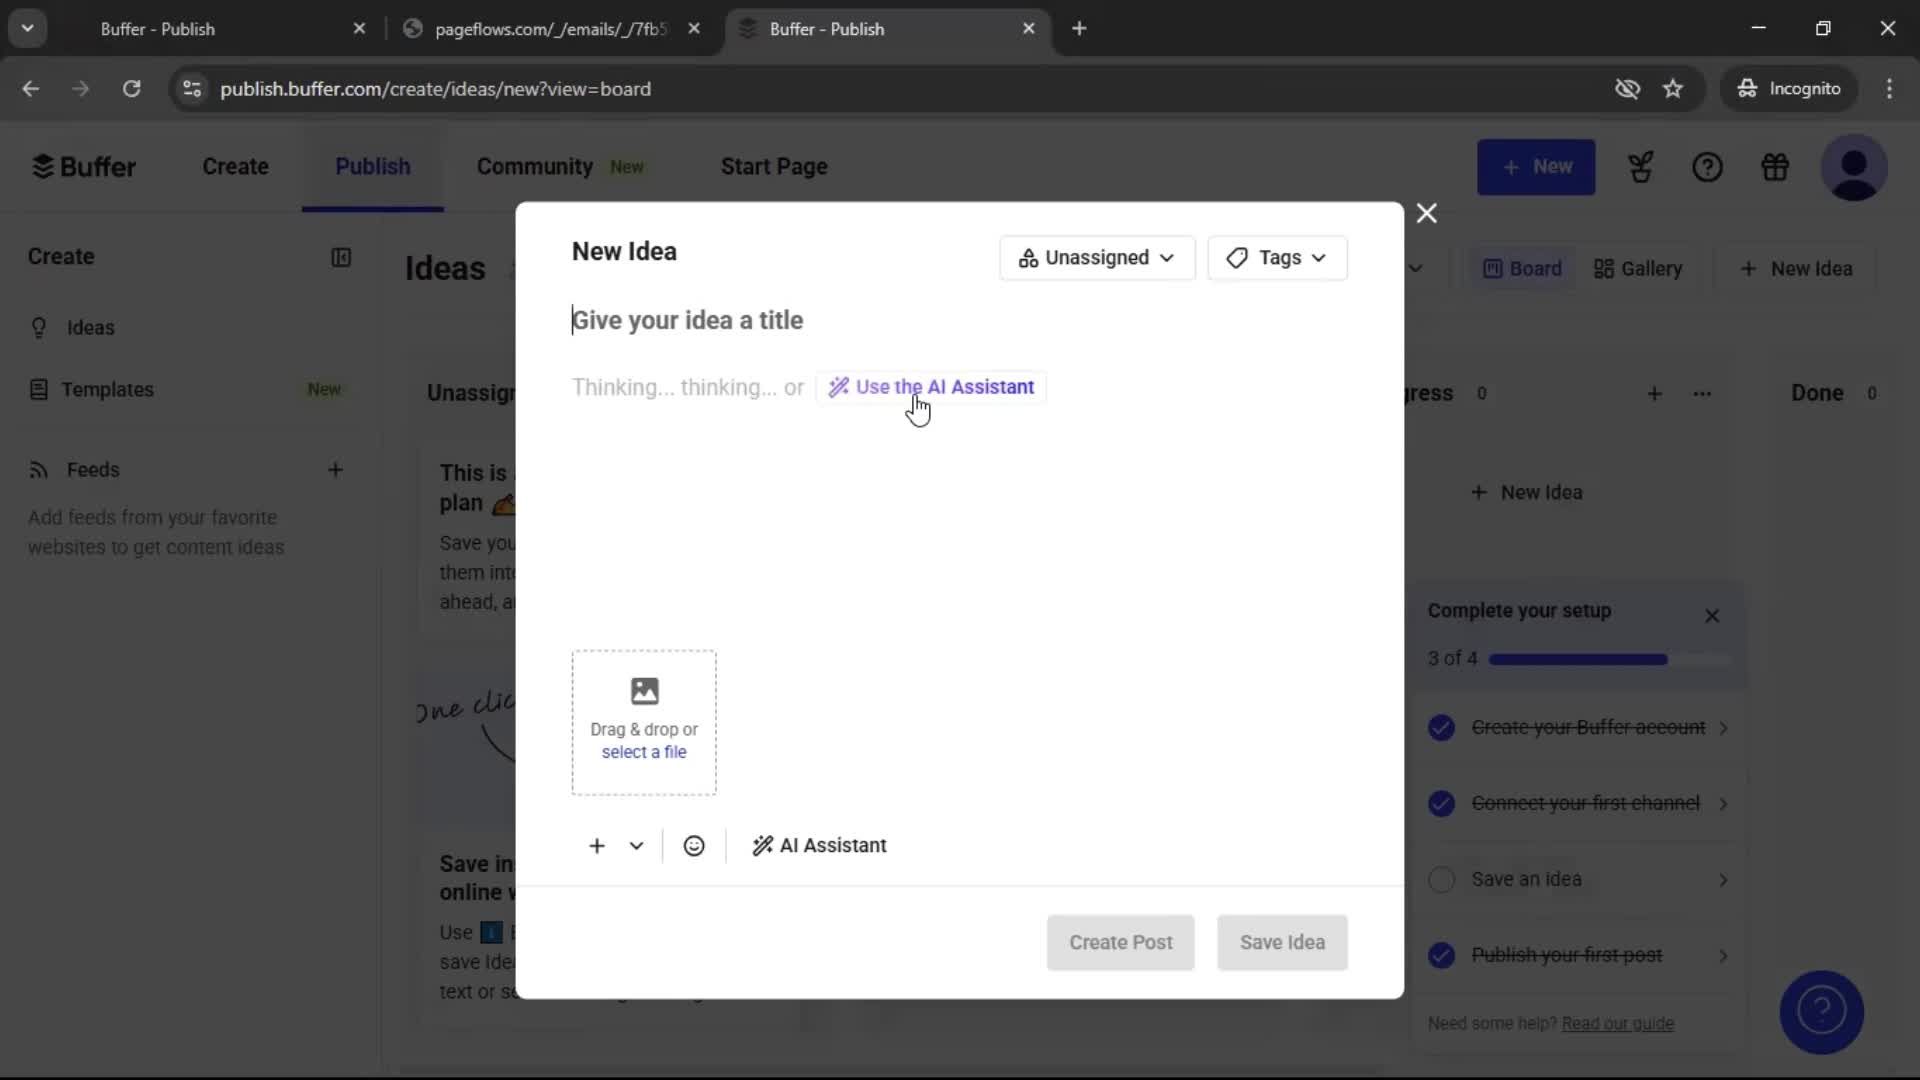Click the plant growth icon in the header
Viewport: 1920px width, 1080px height.
click(1641, 167)
